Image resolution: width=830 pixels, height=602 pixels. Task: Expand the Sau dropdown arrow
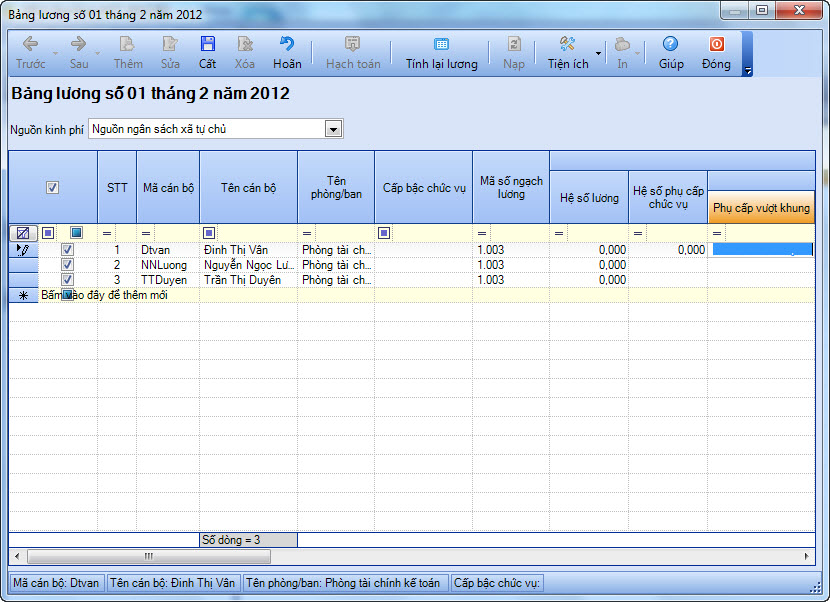97,53
